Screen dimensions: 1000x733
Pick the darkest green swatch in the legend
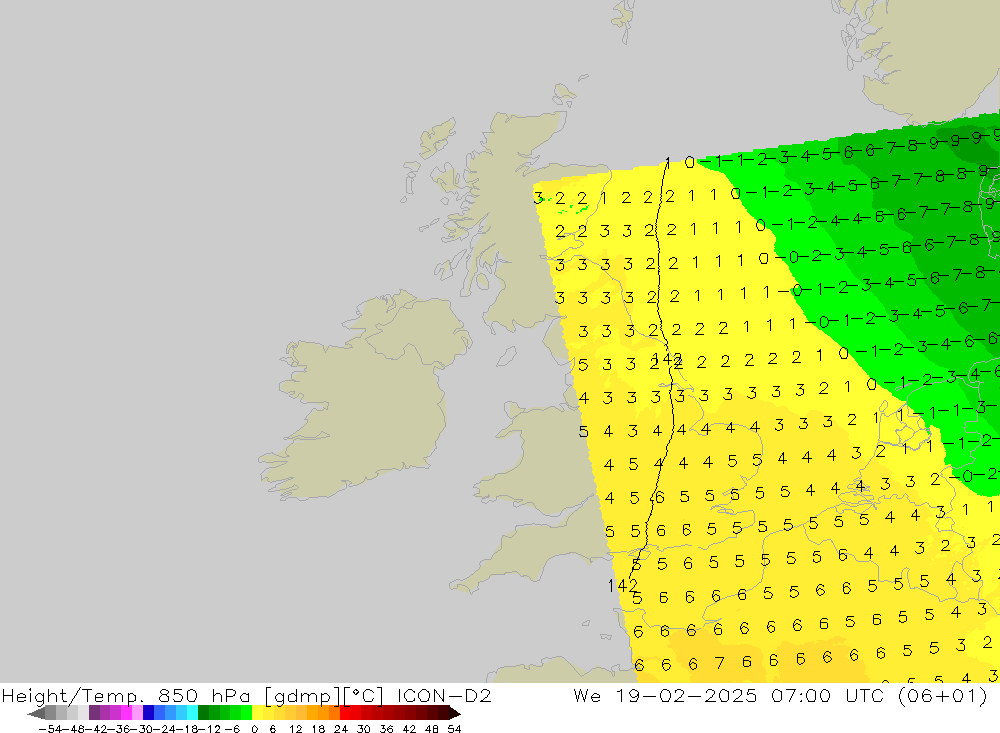tap(203, 714)
